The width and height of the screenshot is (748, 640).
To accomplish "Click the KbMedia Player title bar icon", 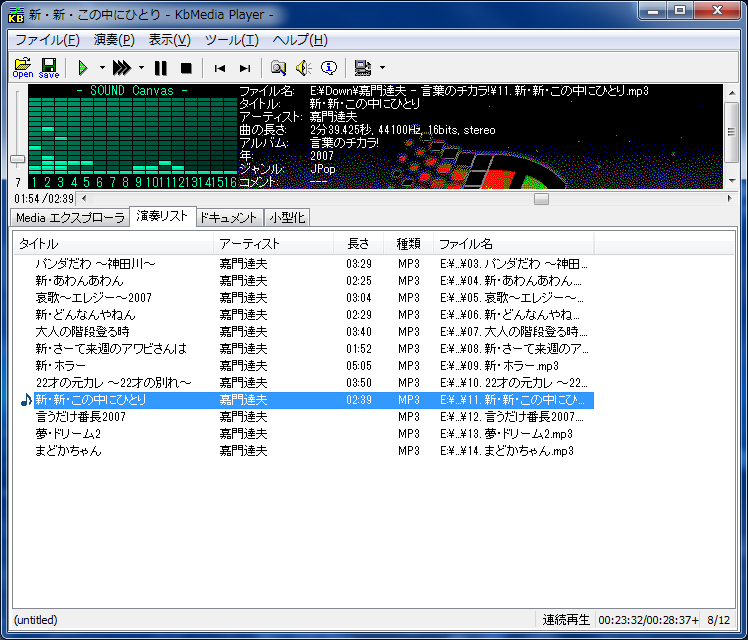I will pos(16,14).
